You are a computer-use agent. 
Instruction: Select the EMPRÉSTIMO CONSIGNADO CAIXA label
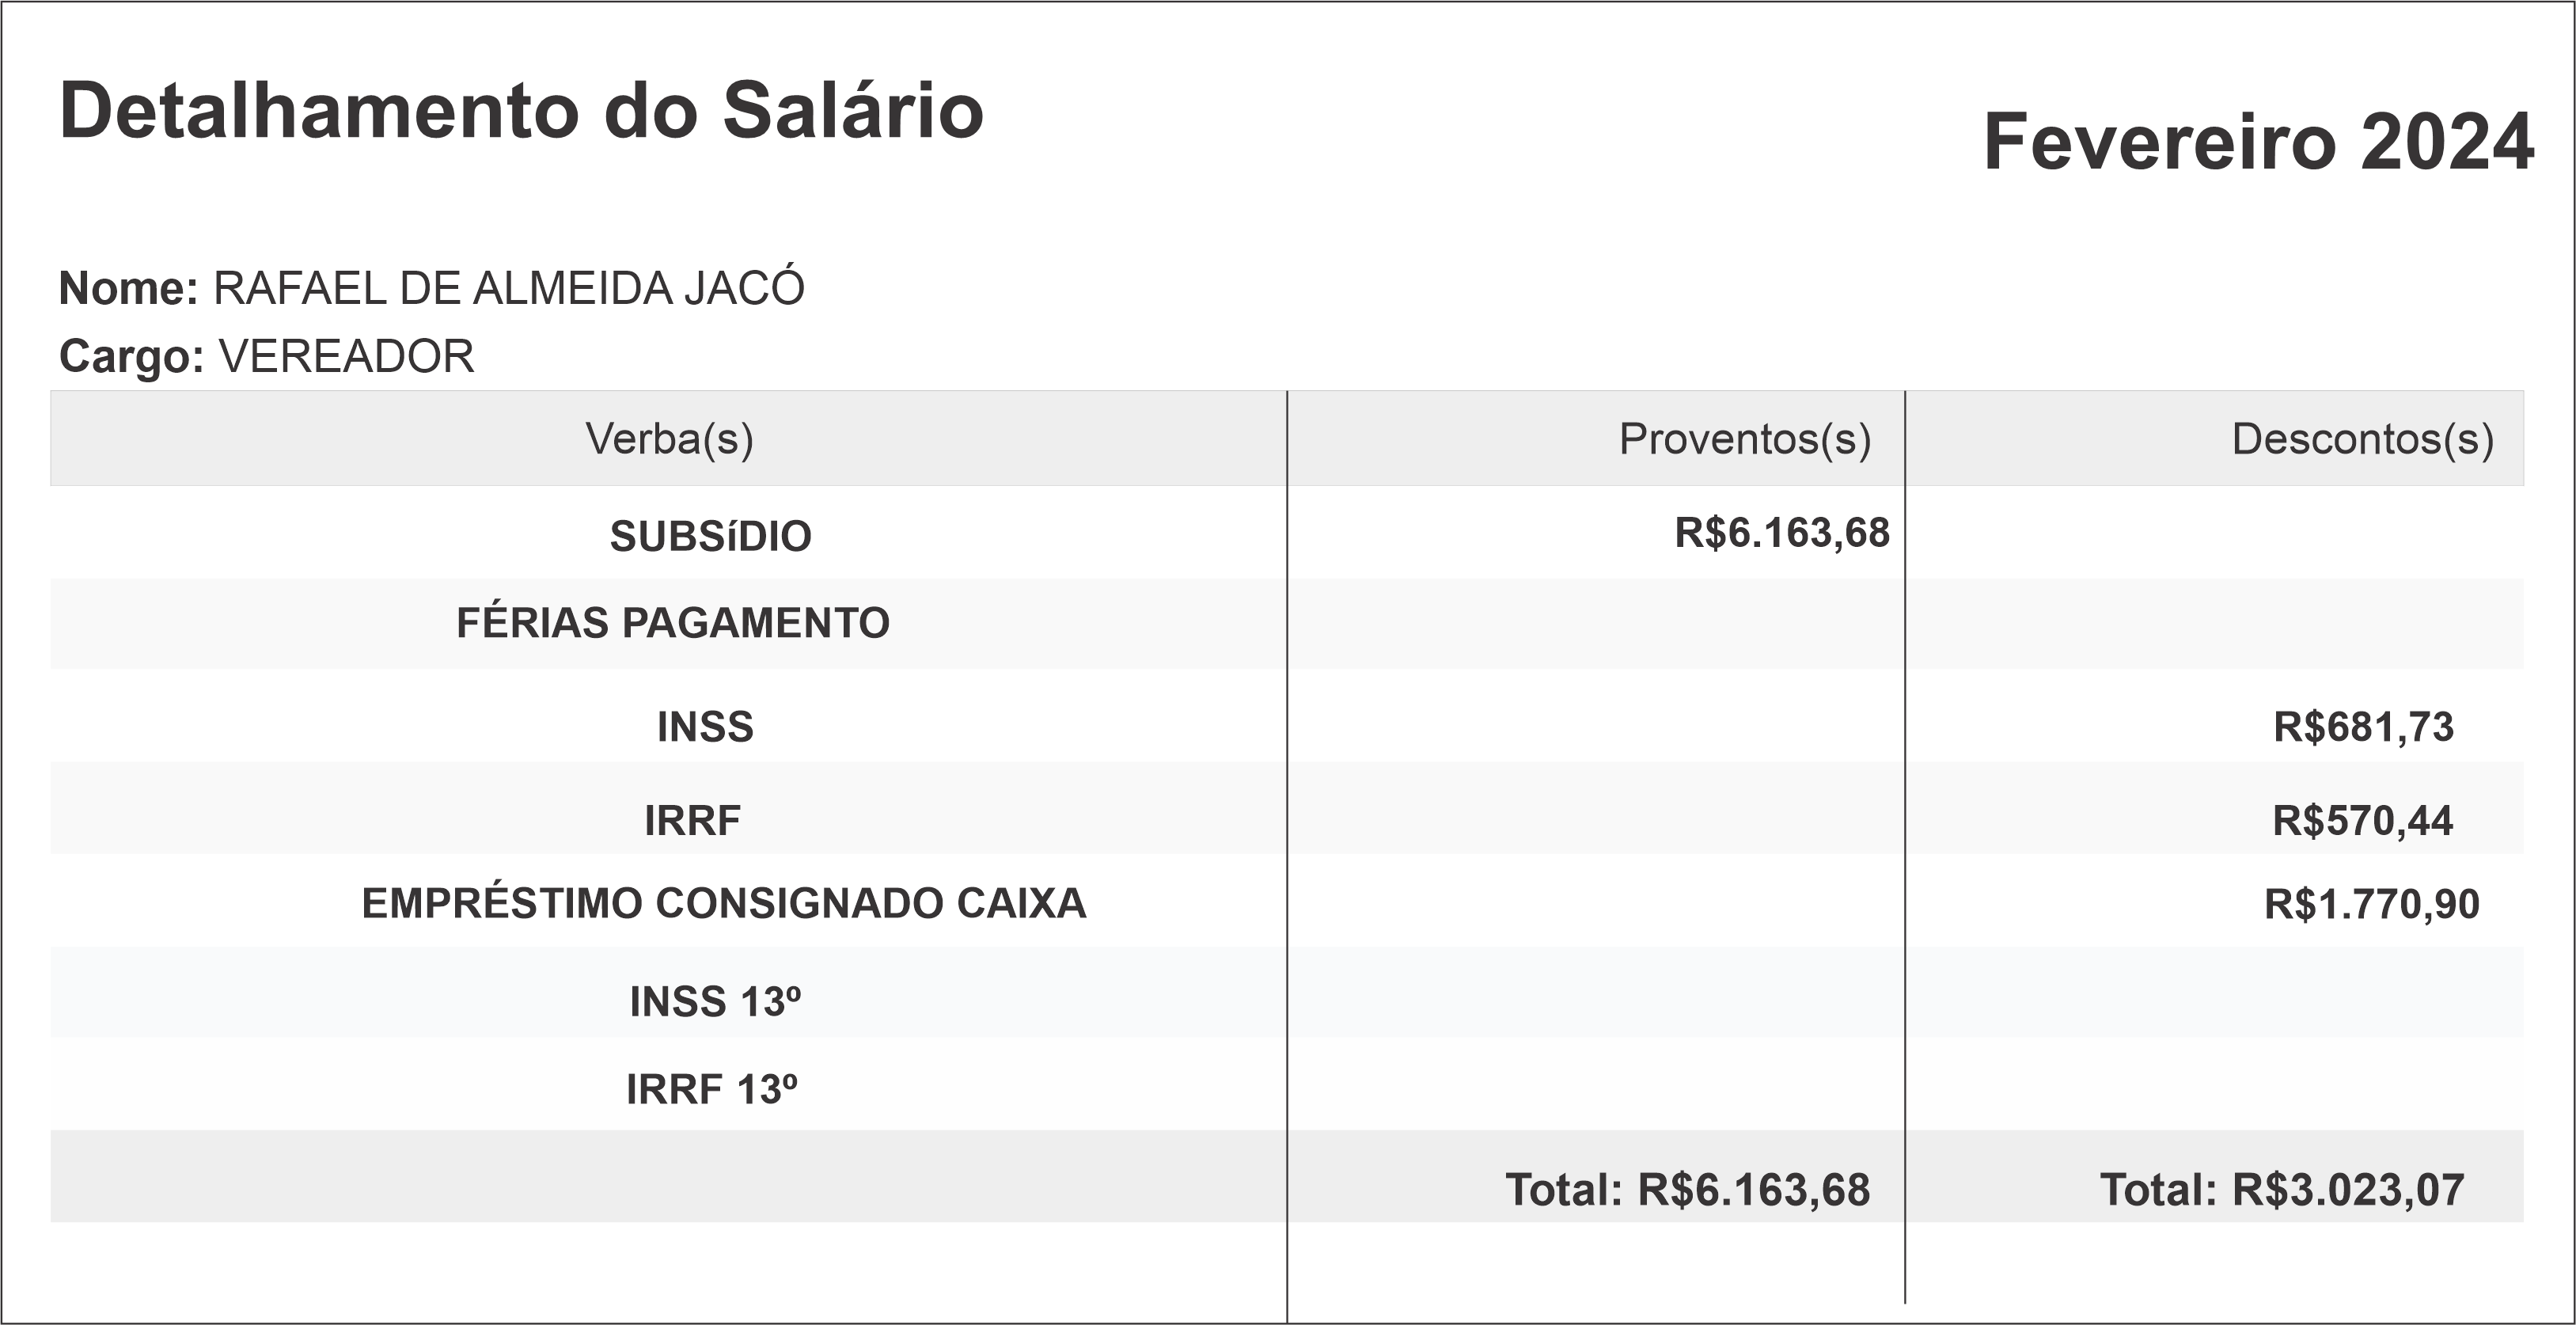tap(723, 903)
